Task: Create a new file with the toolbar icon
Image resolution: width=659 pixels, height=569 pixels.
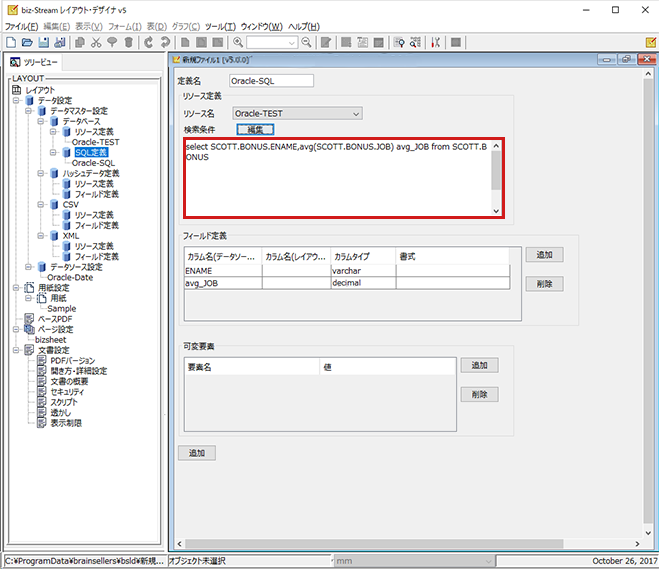Action: (11, 42)
